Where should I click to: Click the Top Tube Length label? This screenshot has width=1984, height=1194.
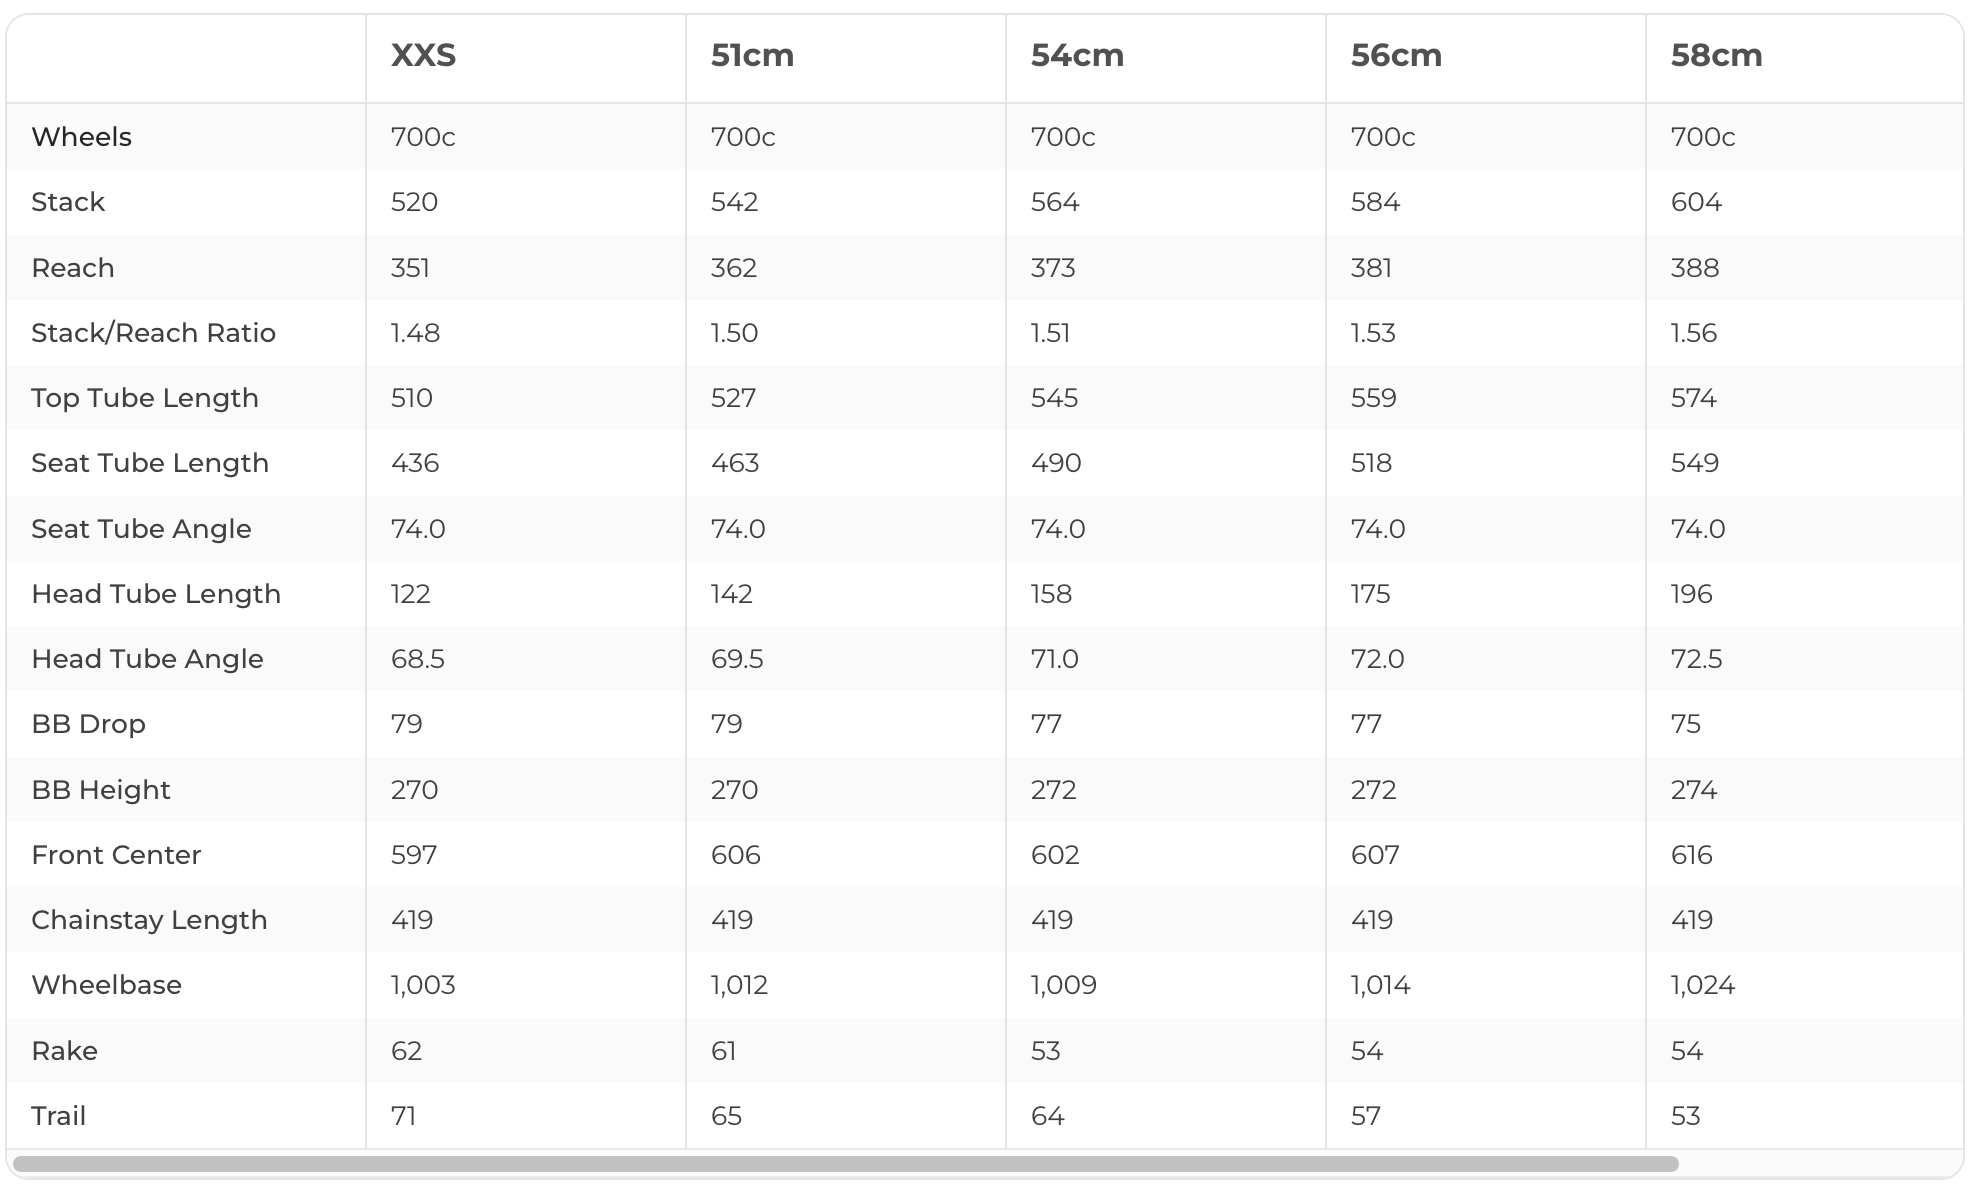click(145, 398)
